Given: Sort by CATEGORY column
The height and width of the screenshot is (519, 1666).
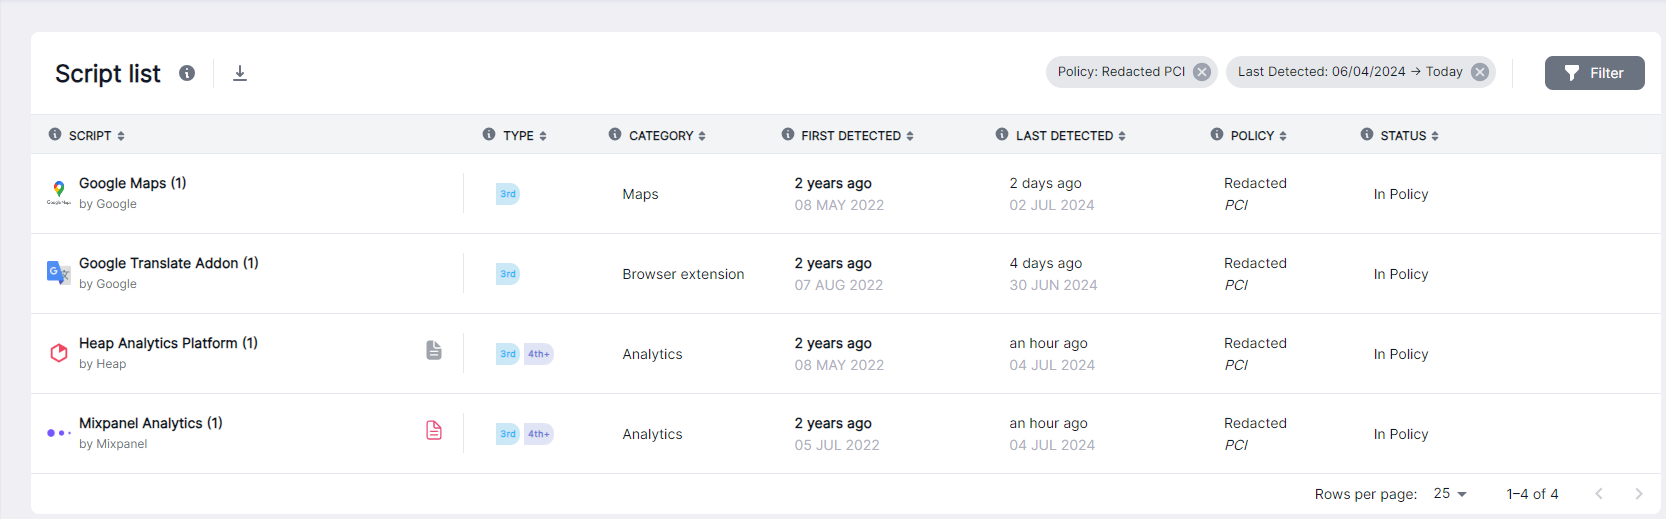Looking at the screenshot, I should (x=702, y=136).
